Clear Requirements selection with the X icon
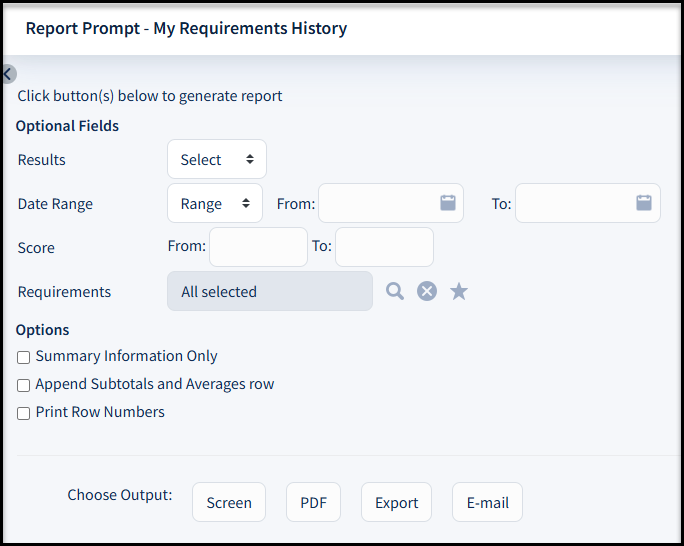Screen dimensions: 684x546 [427, 291]
